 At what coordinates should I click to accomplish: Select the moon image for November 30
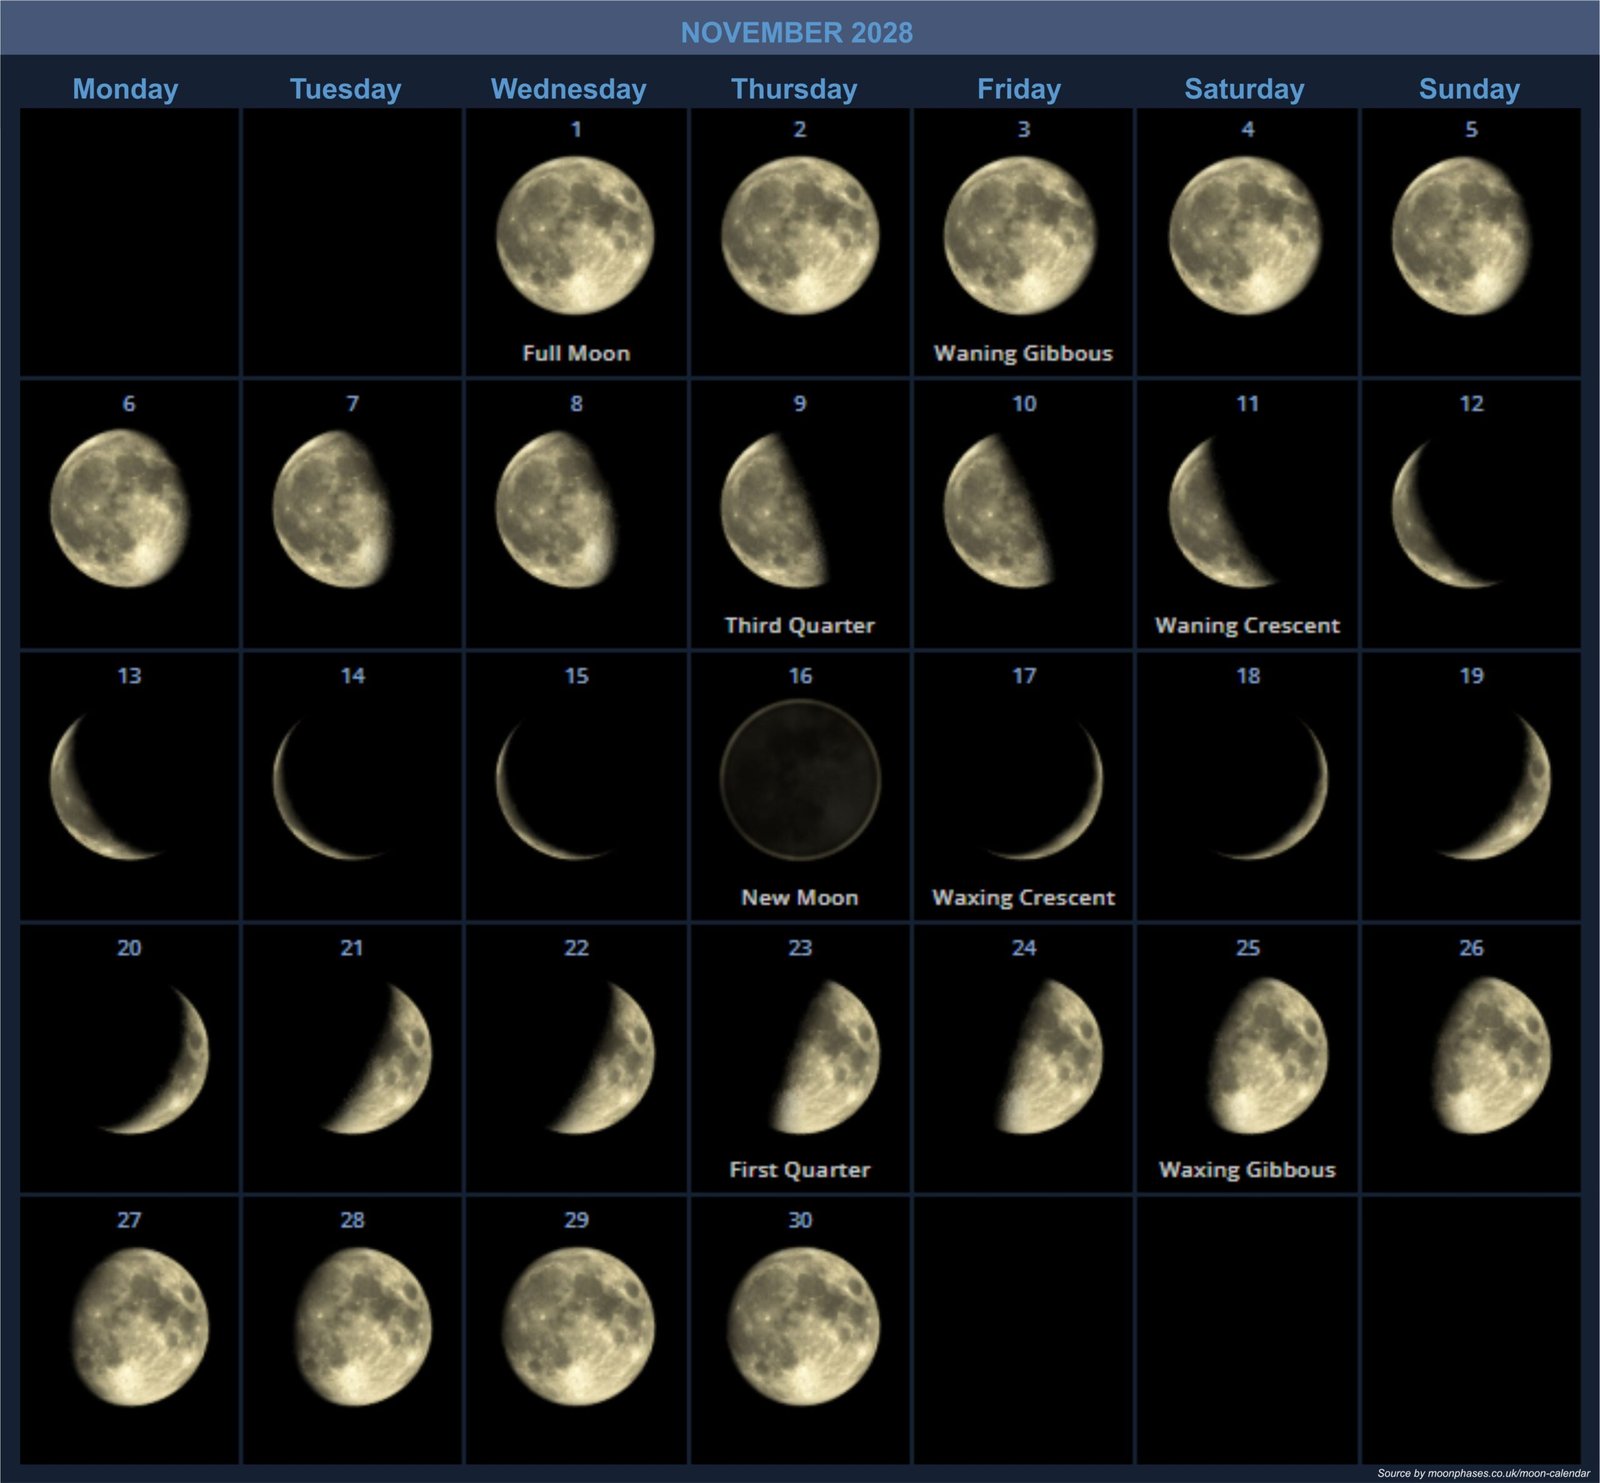pos(803,1326)
